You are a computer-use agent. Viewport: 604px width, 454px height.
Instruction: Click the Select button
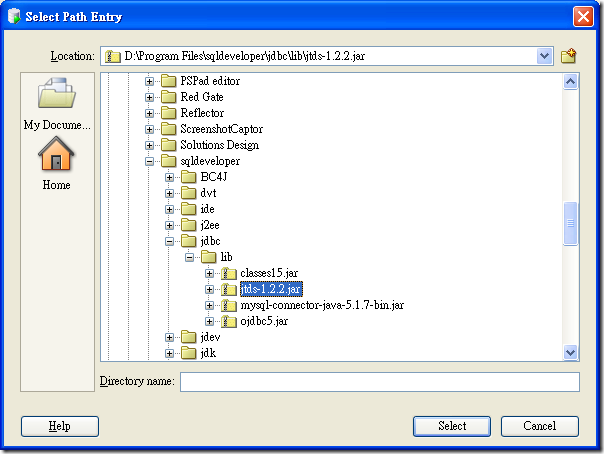[x=452, y=426]
